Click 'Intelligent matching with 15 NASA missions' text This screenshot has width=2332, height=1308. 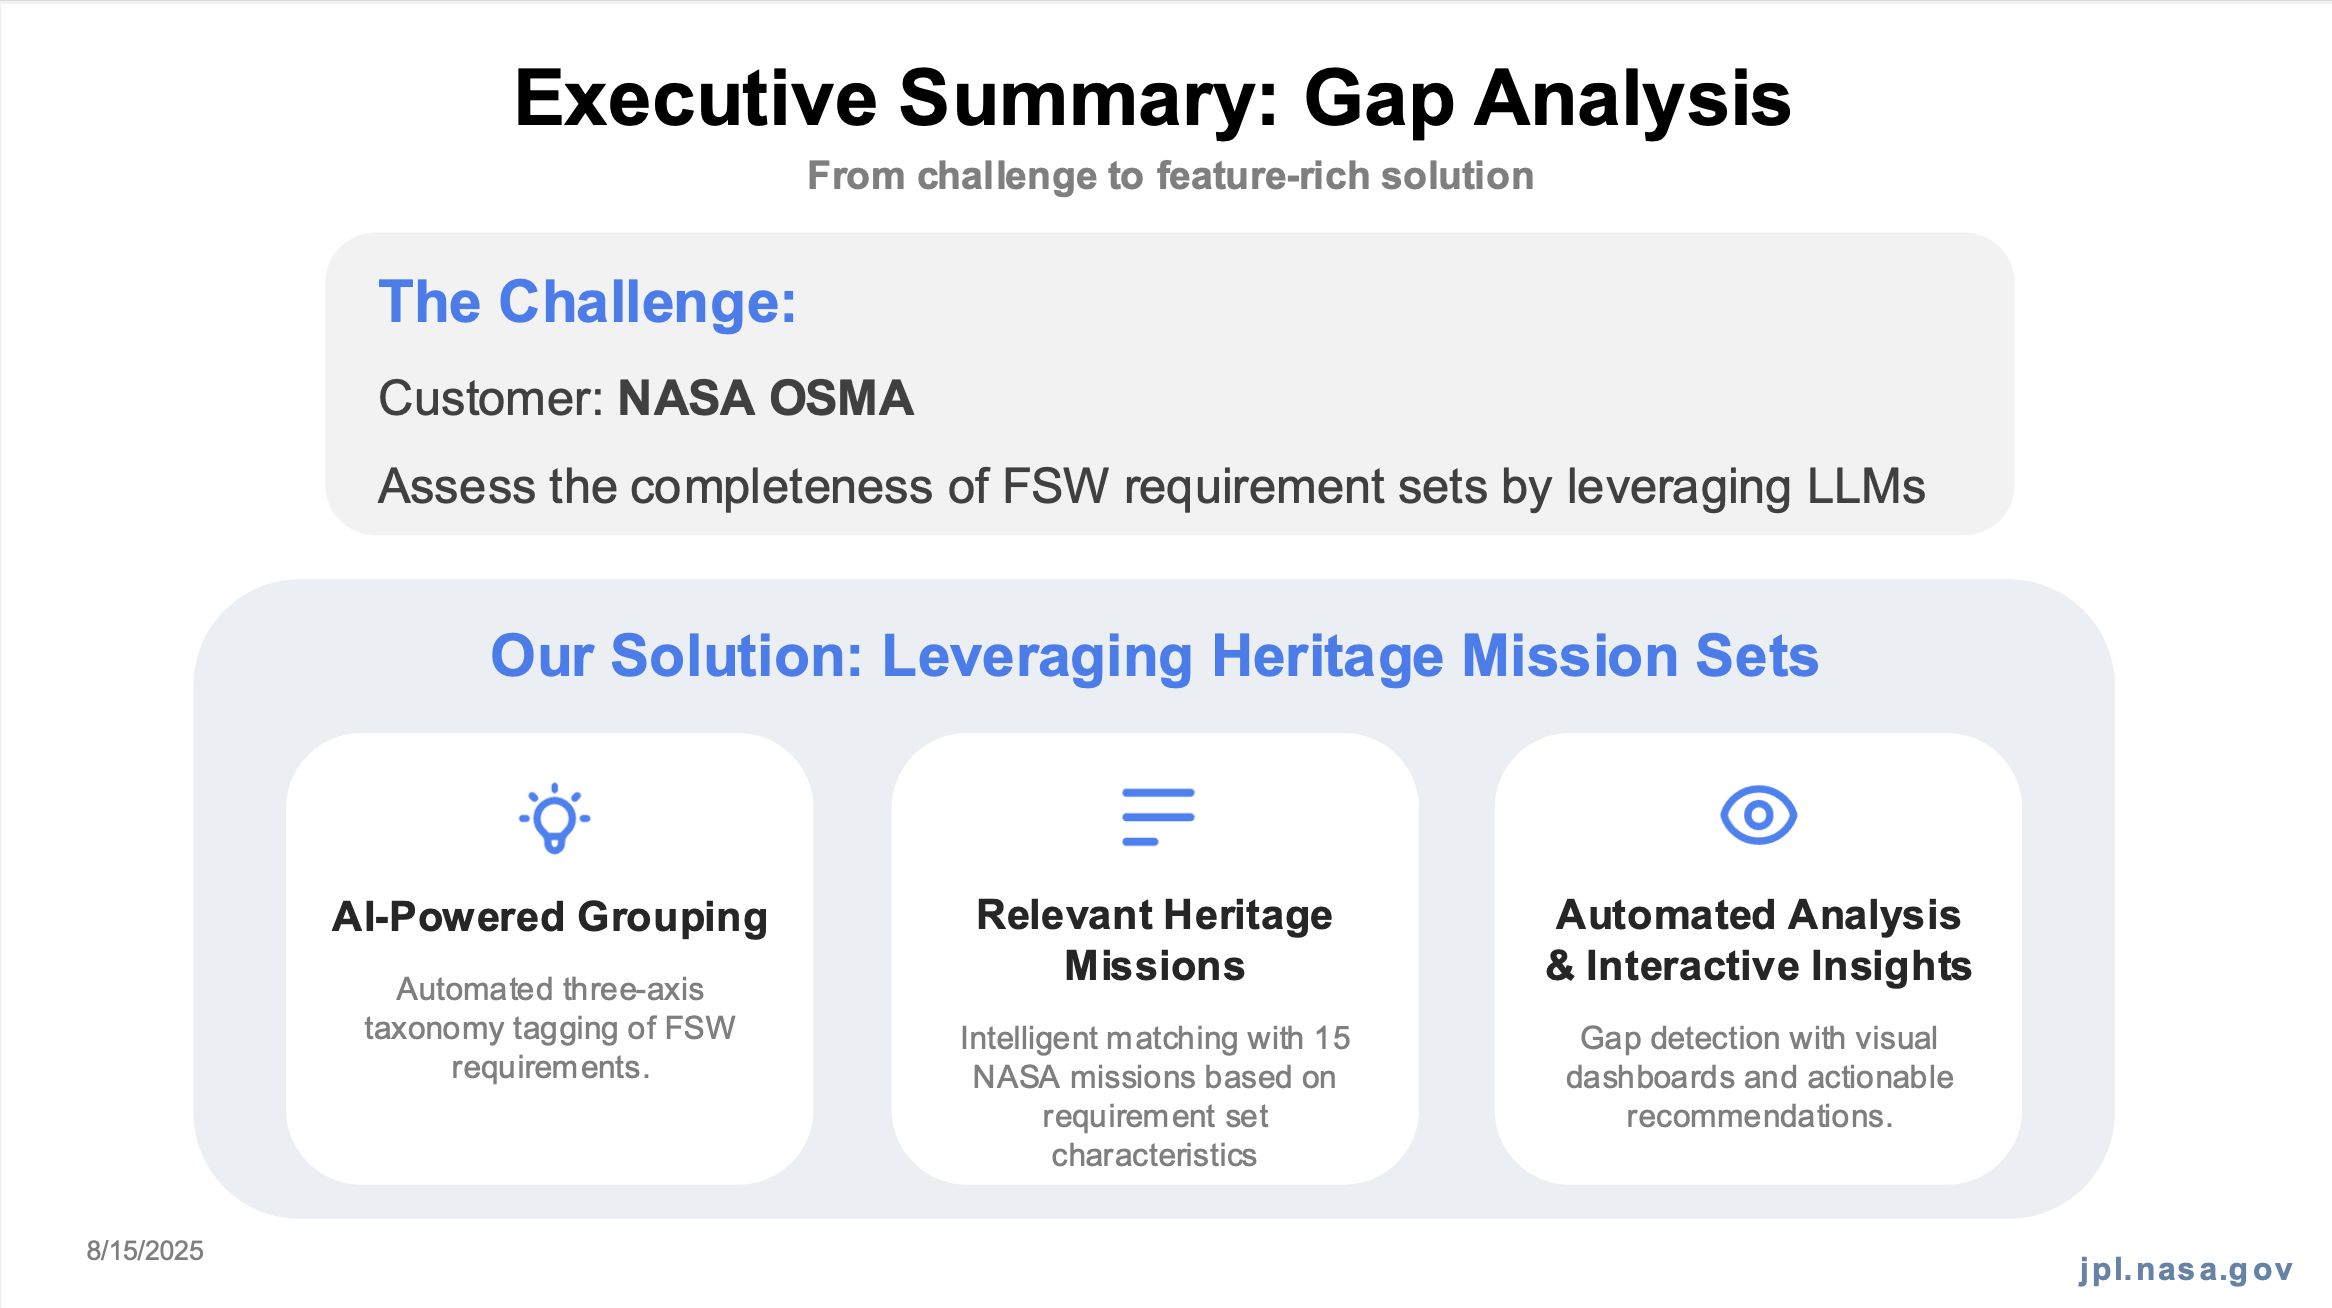[1155, 1096]
